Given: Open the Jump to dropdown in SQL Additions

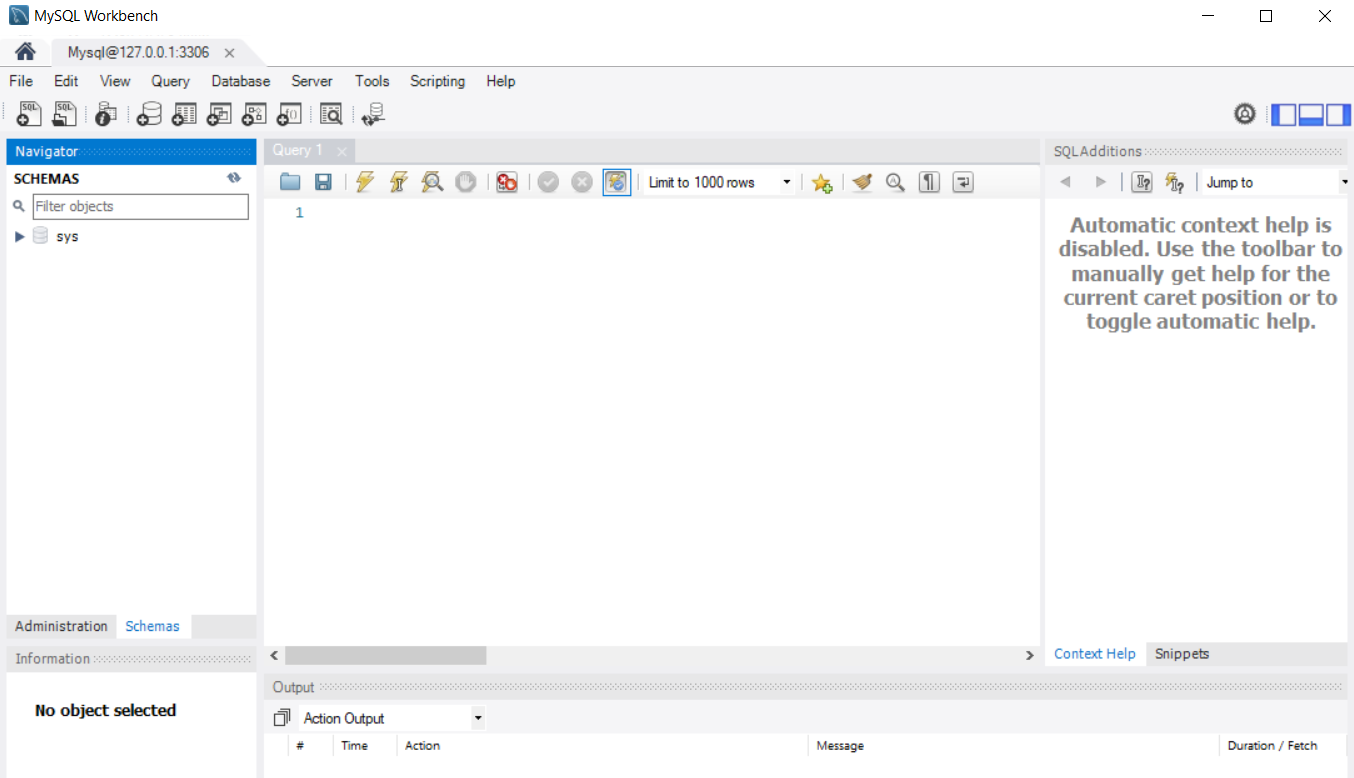Looking at the screenshot, I should point(1344,182).
